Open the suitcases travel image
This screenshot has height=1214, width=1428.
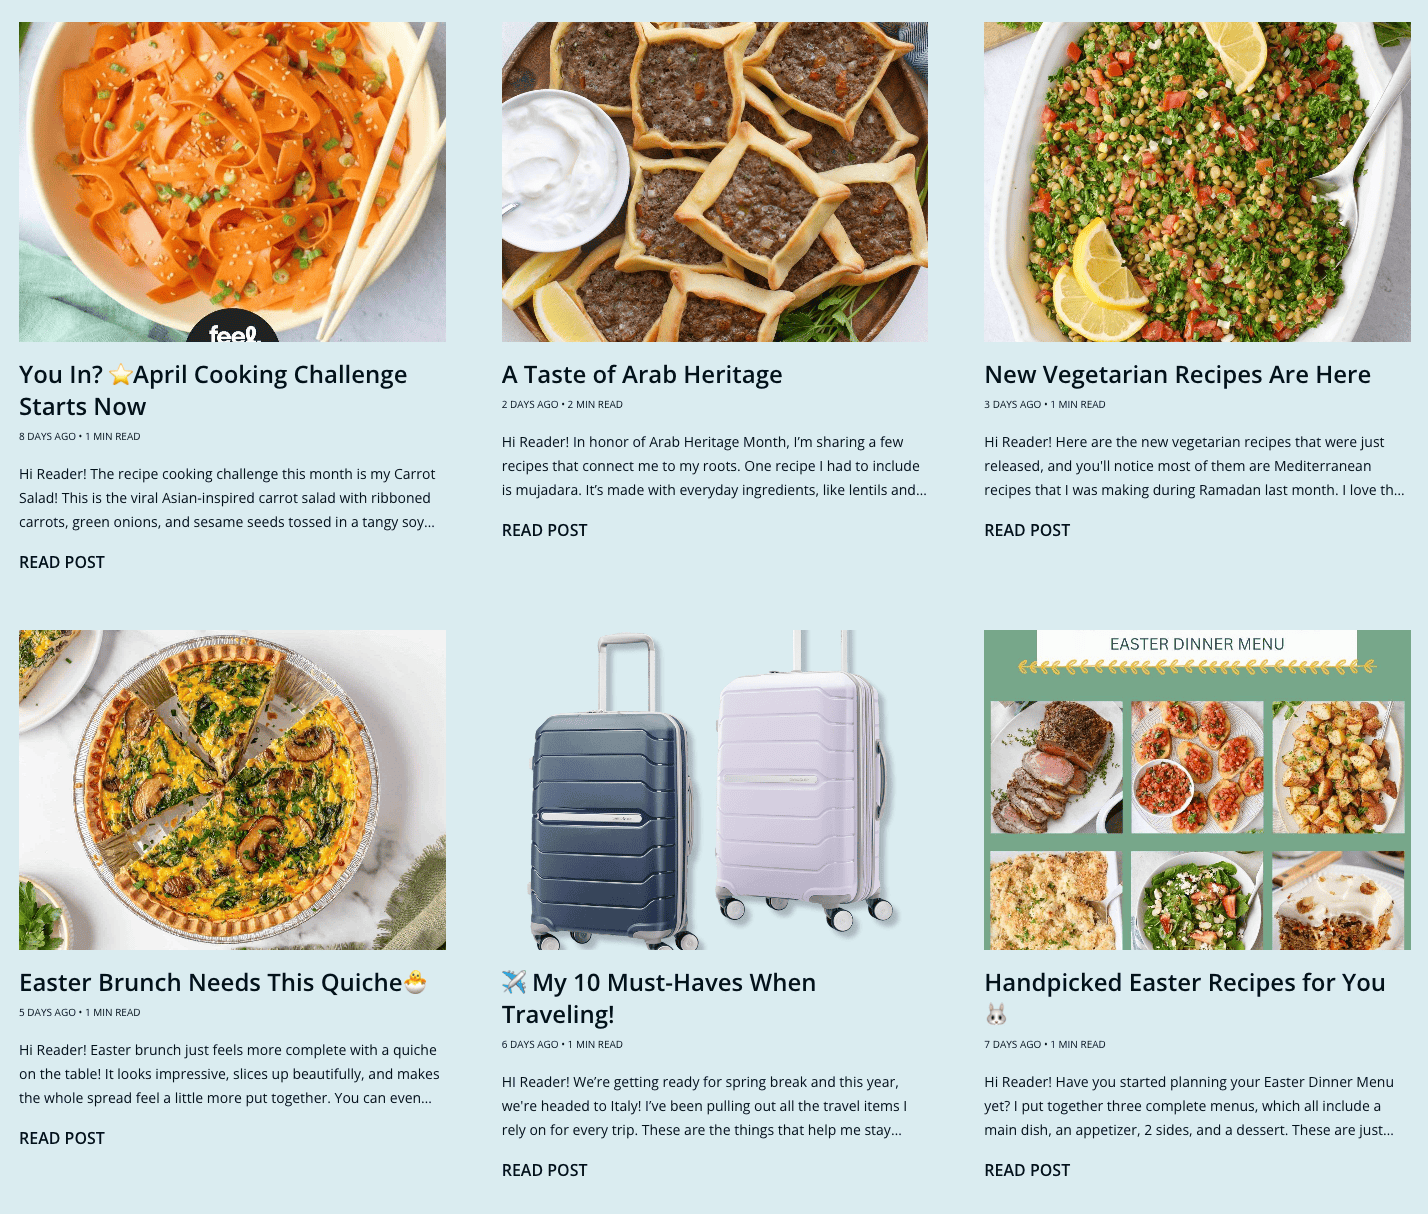coord(715,790)
